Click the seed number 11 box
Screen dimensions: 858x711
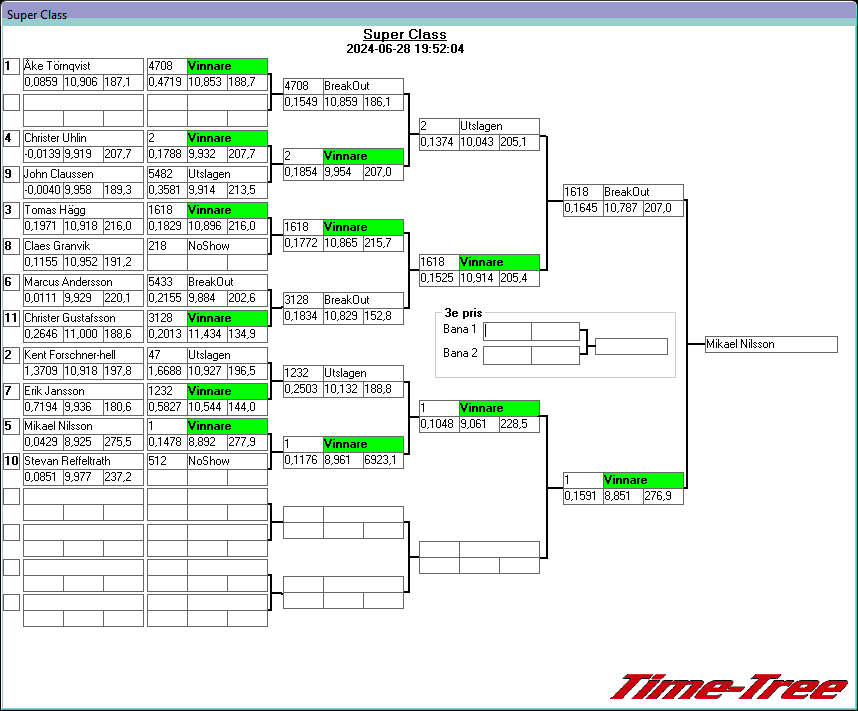click(x=11, y=318)
